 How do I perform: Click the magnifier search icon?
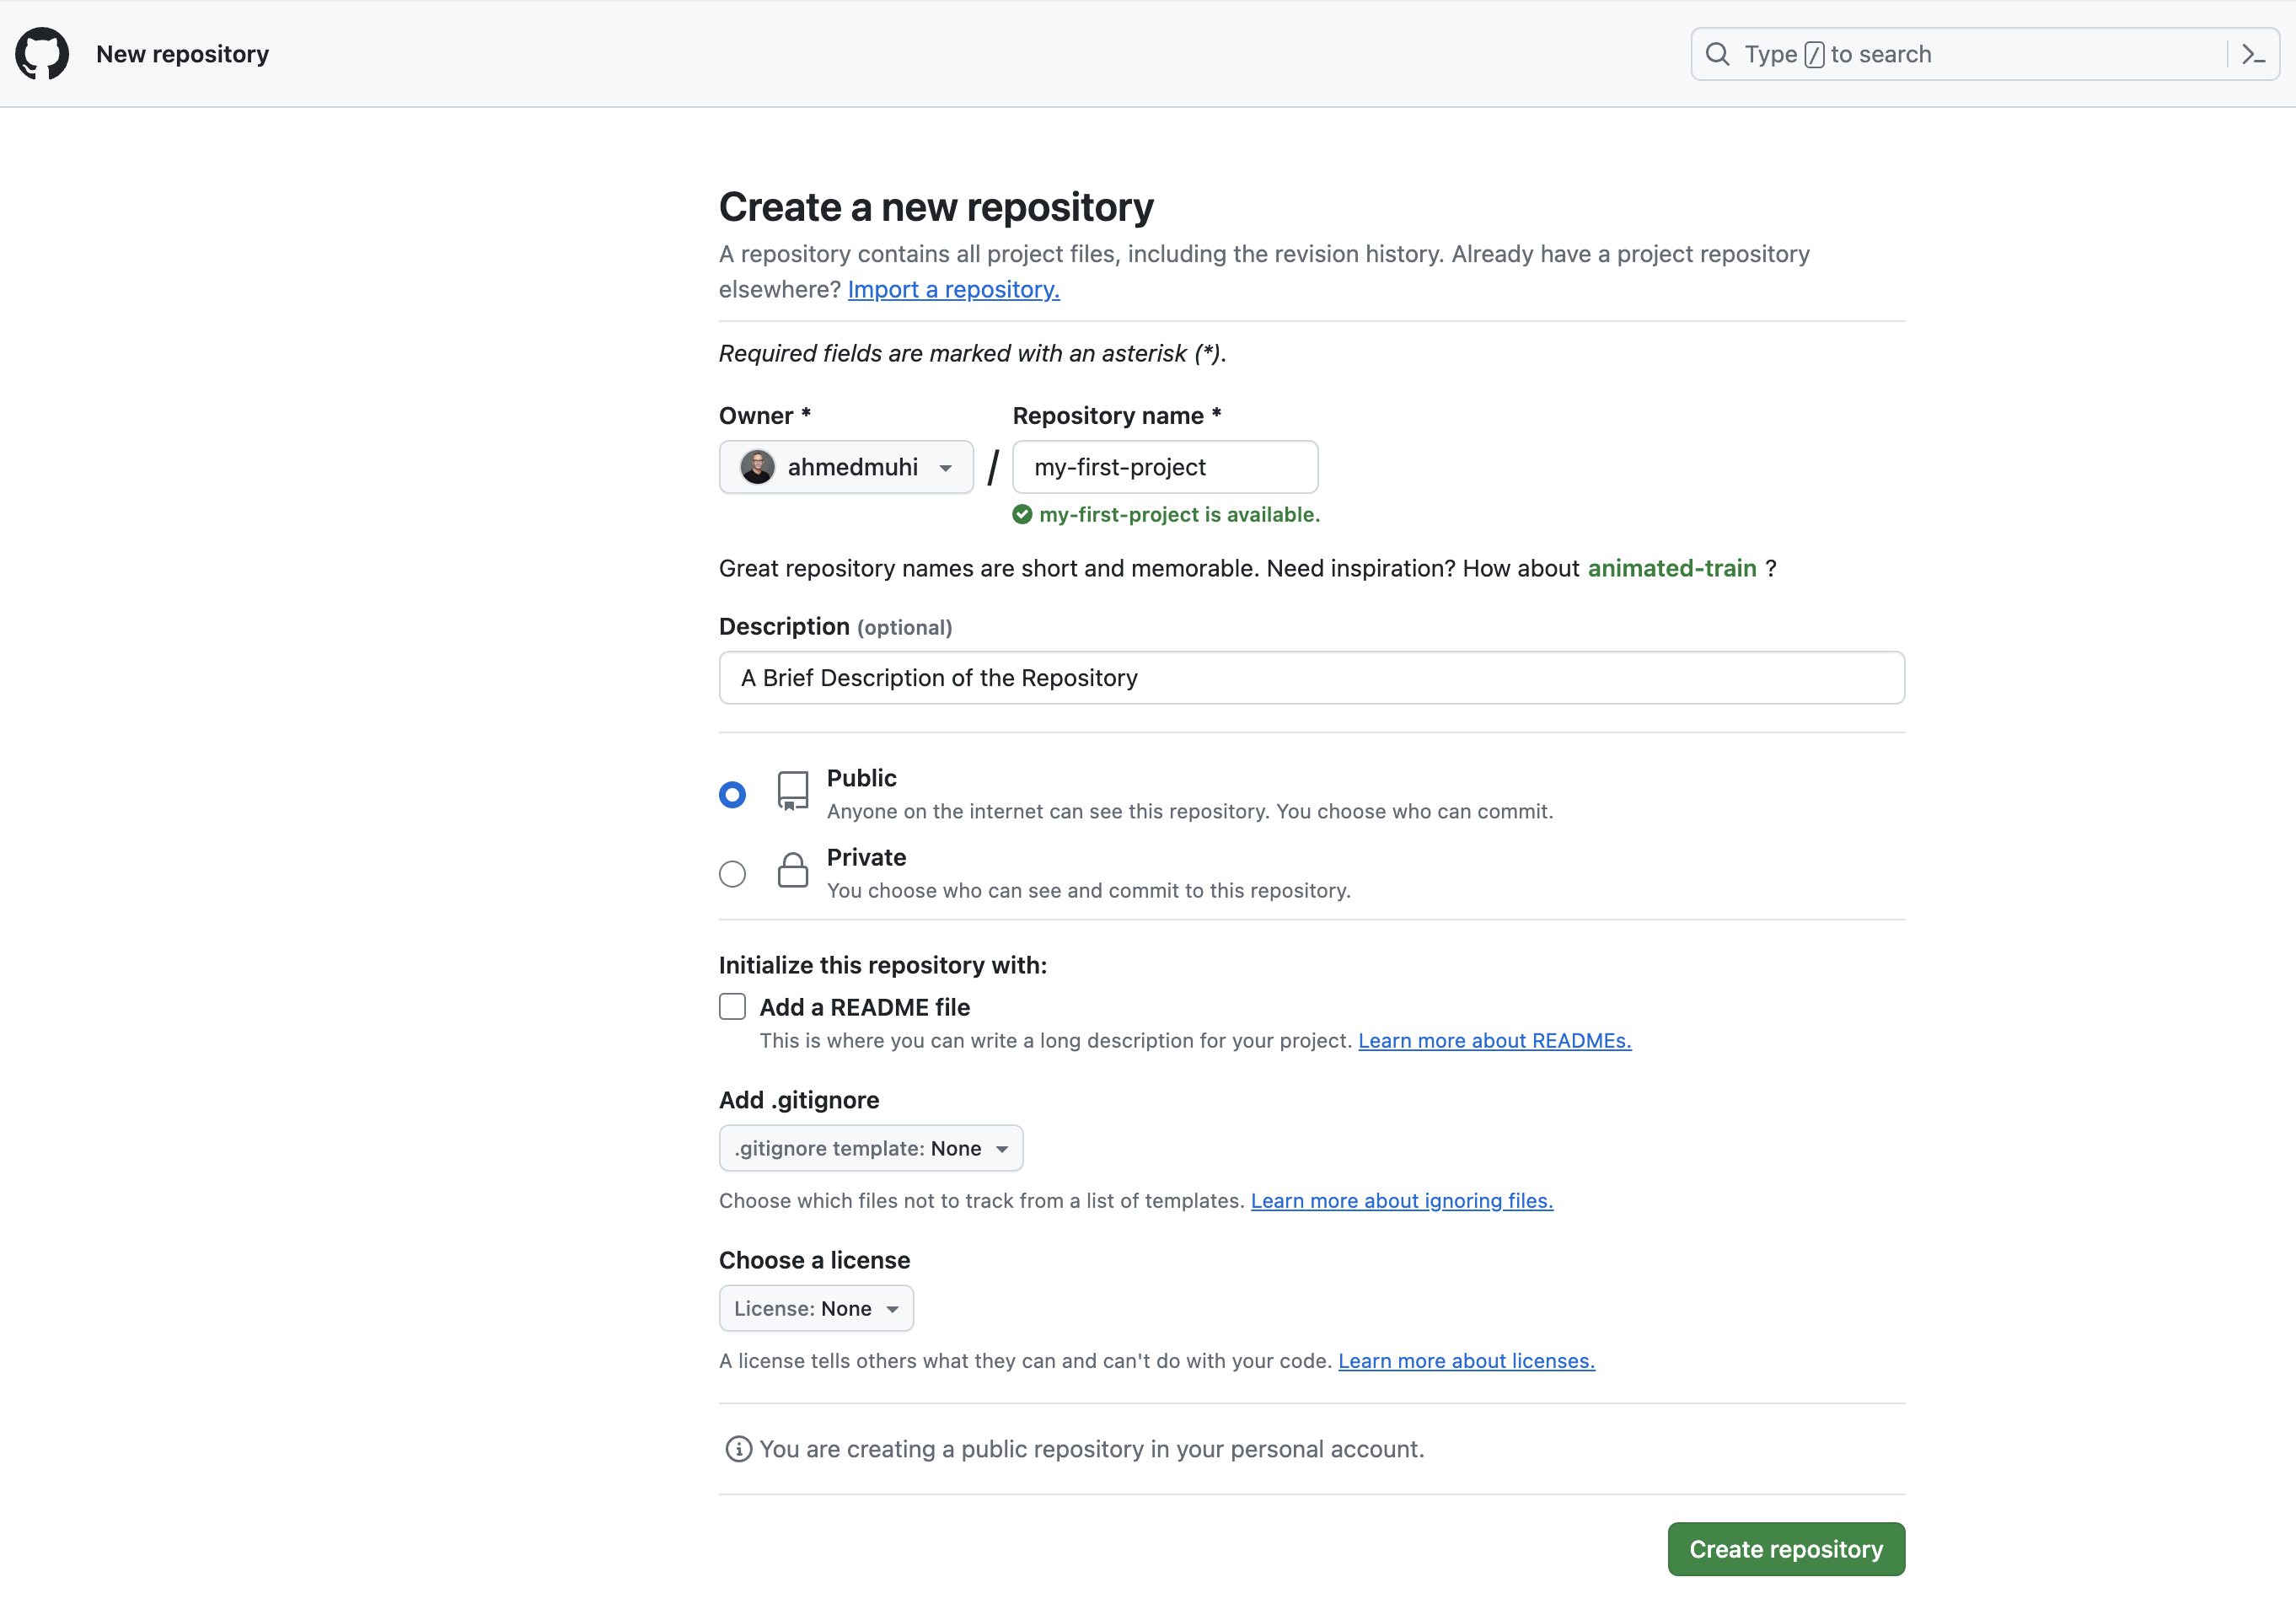pos(1717,54)
